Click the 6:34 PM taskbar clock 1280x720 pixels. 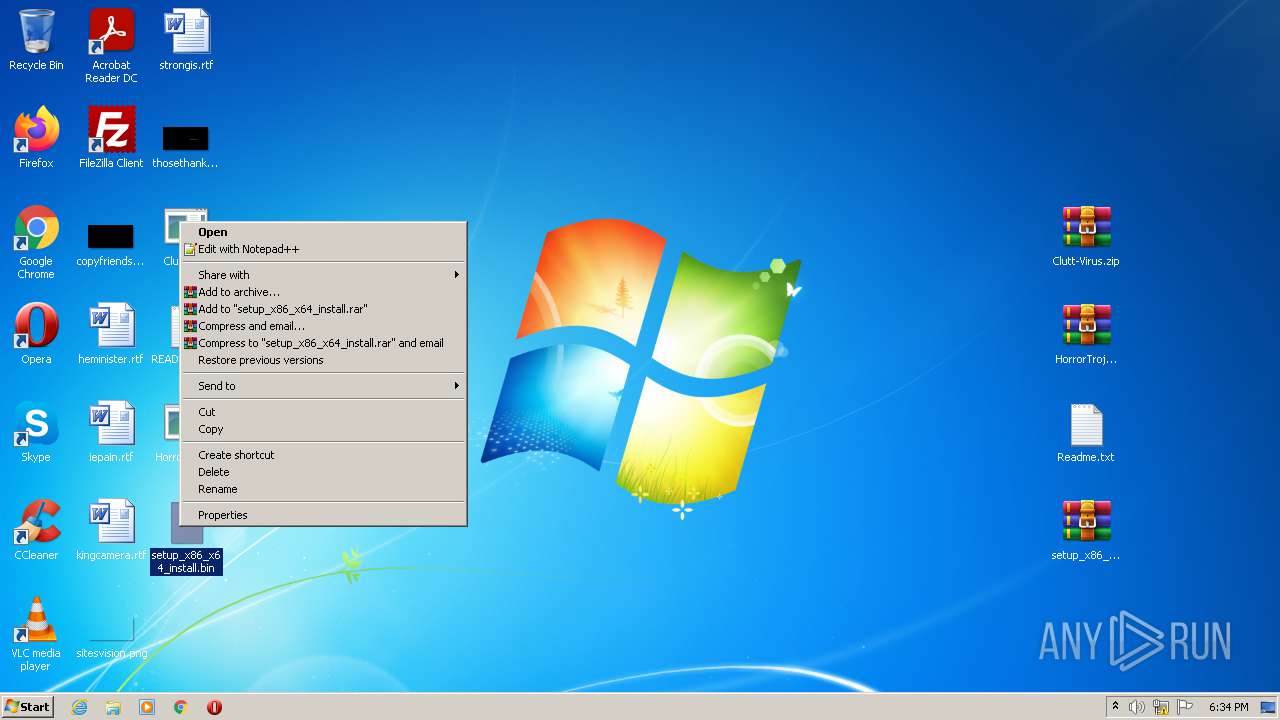pos(1228,707)
